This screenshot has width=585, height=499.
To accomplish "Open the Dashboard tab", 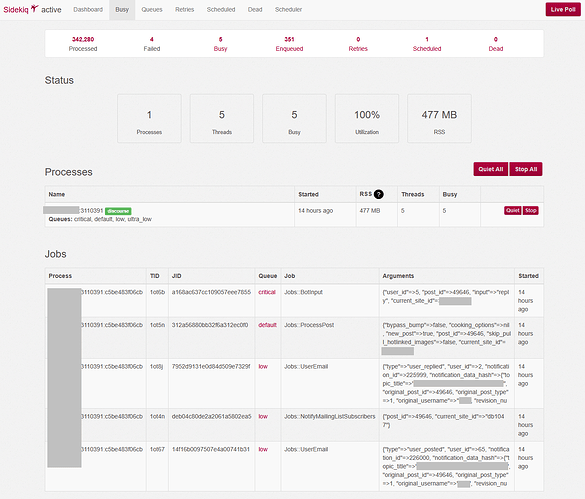I will click(88, 10).
